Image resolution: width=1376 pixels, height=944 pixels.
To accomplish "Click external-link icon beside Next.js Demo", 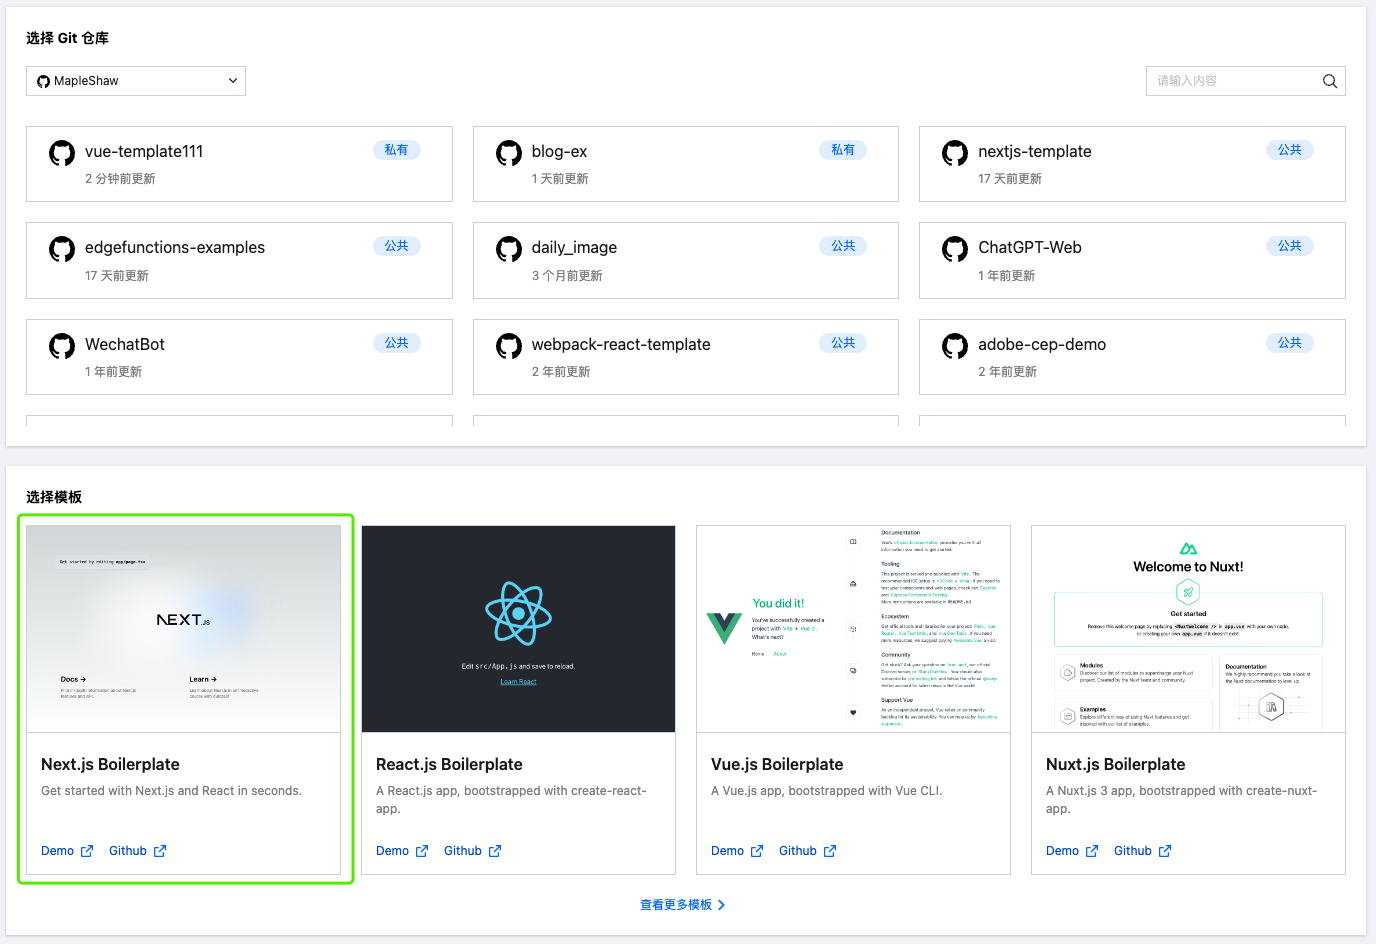I will [x=87, y=851].
